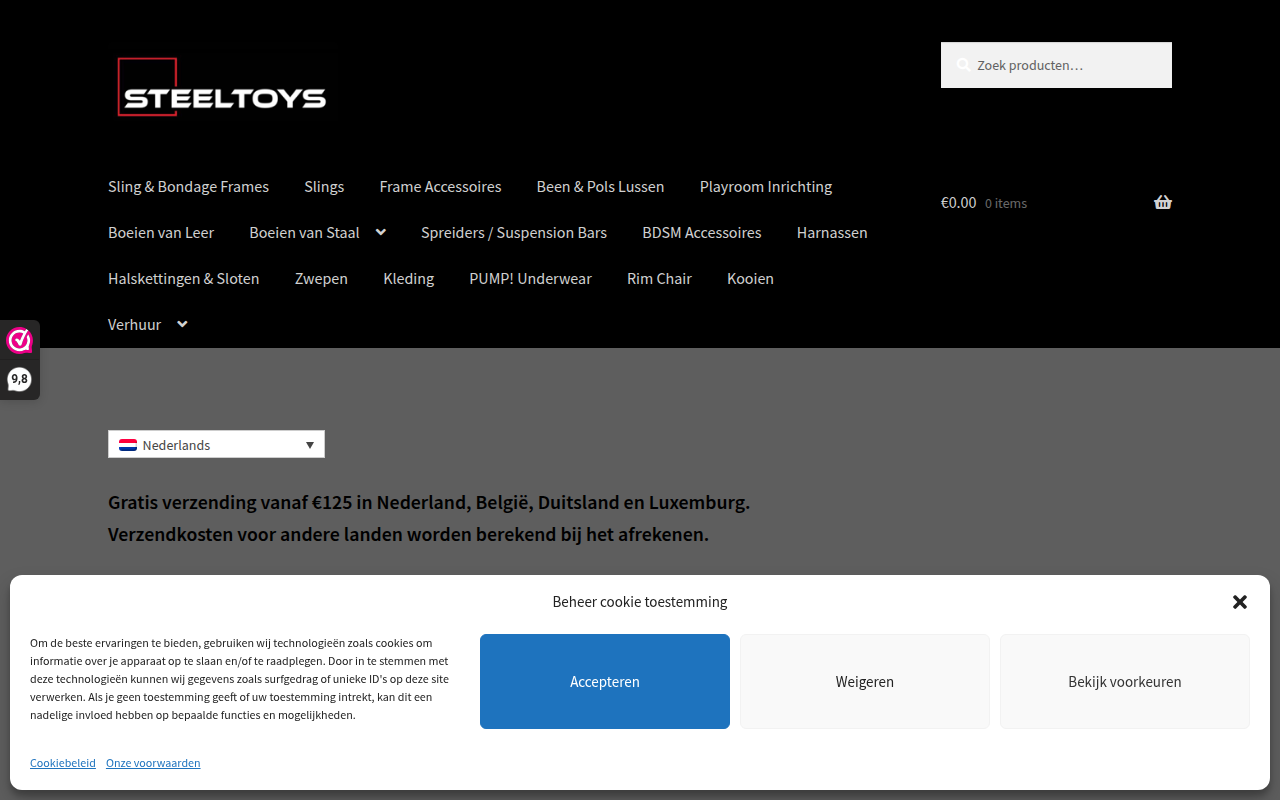Open Playroom Inrichting page

pos(766,187)
